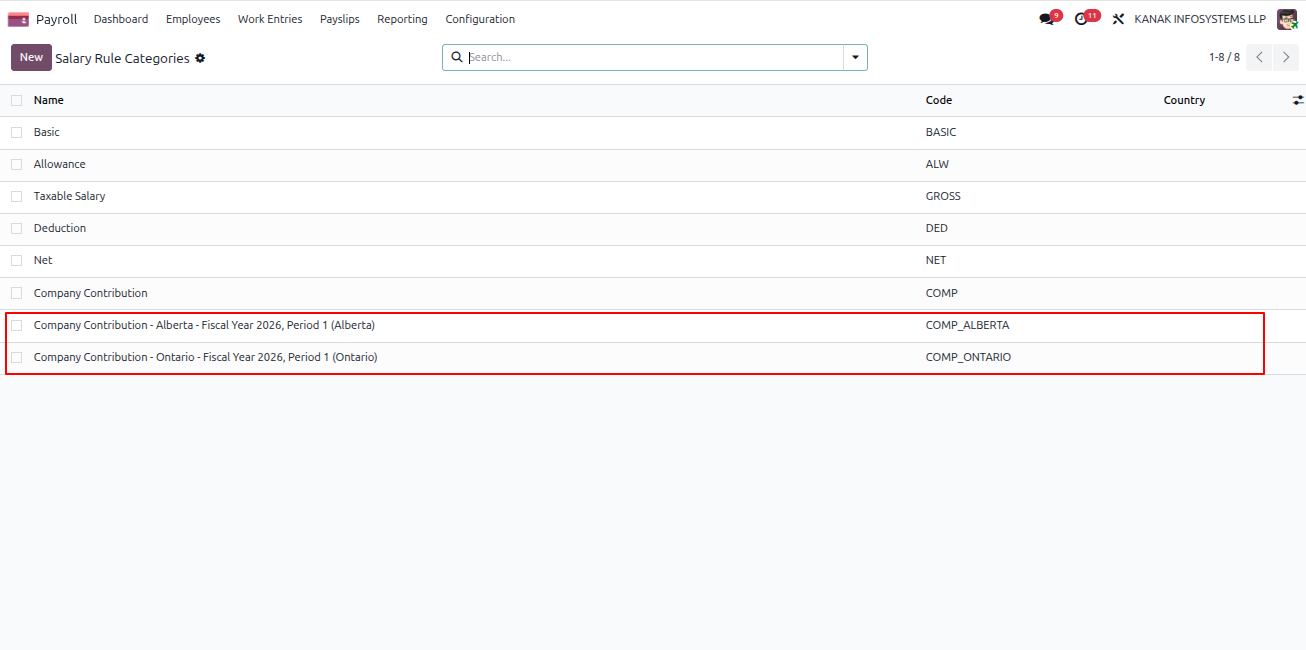Open the user avatar menu
The image size is (1306, 650).
tap(1287, 19)
